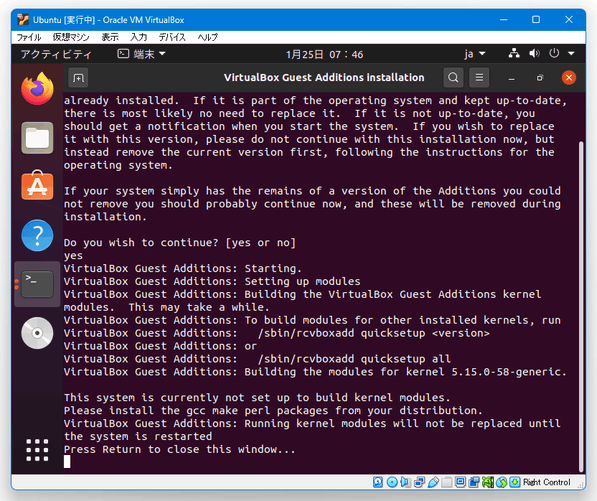Close the Guest Additions installation terminal
This screenshot has width=597, height=501.
pos(568,78)
